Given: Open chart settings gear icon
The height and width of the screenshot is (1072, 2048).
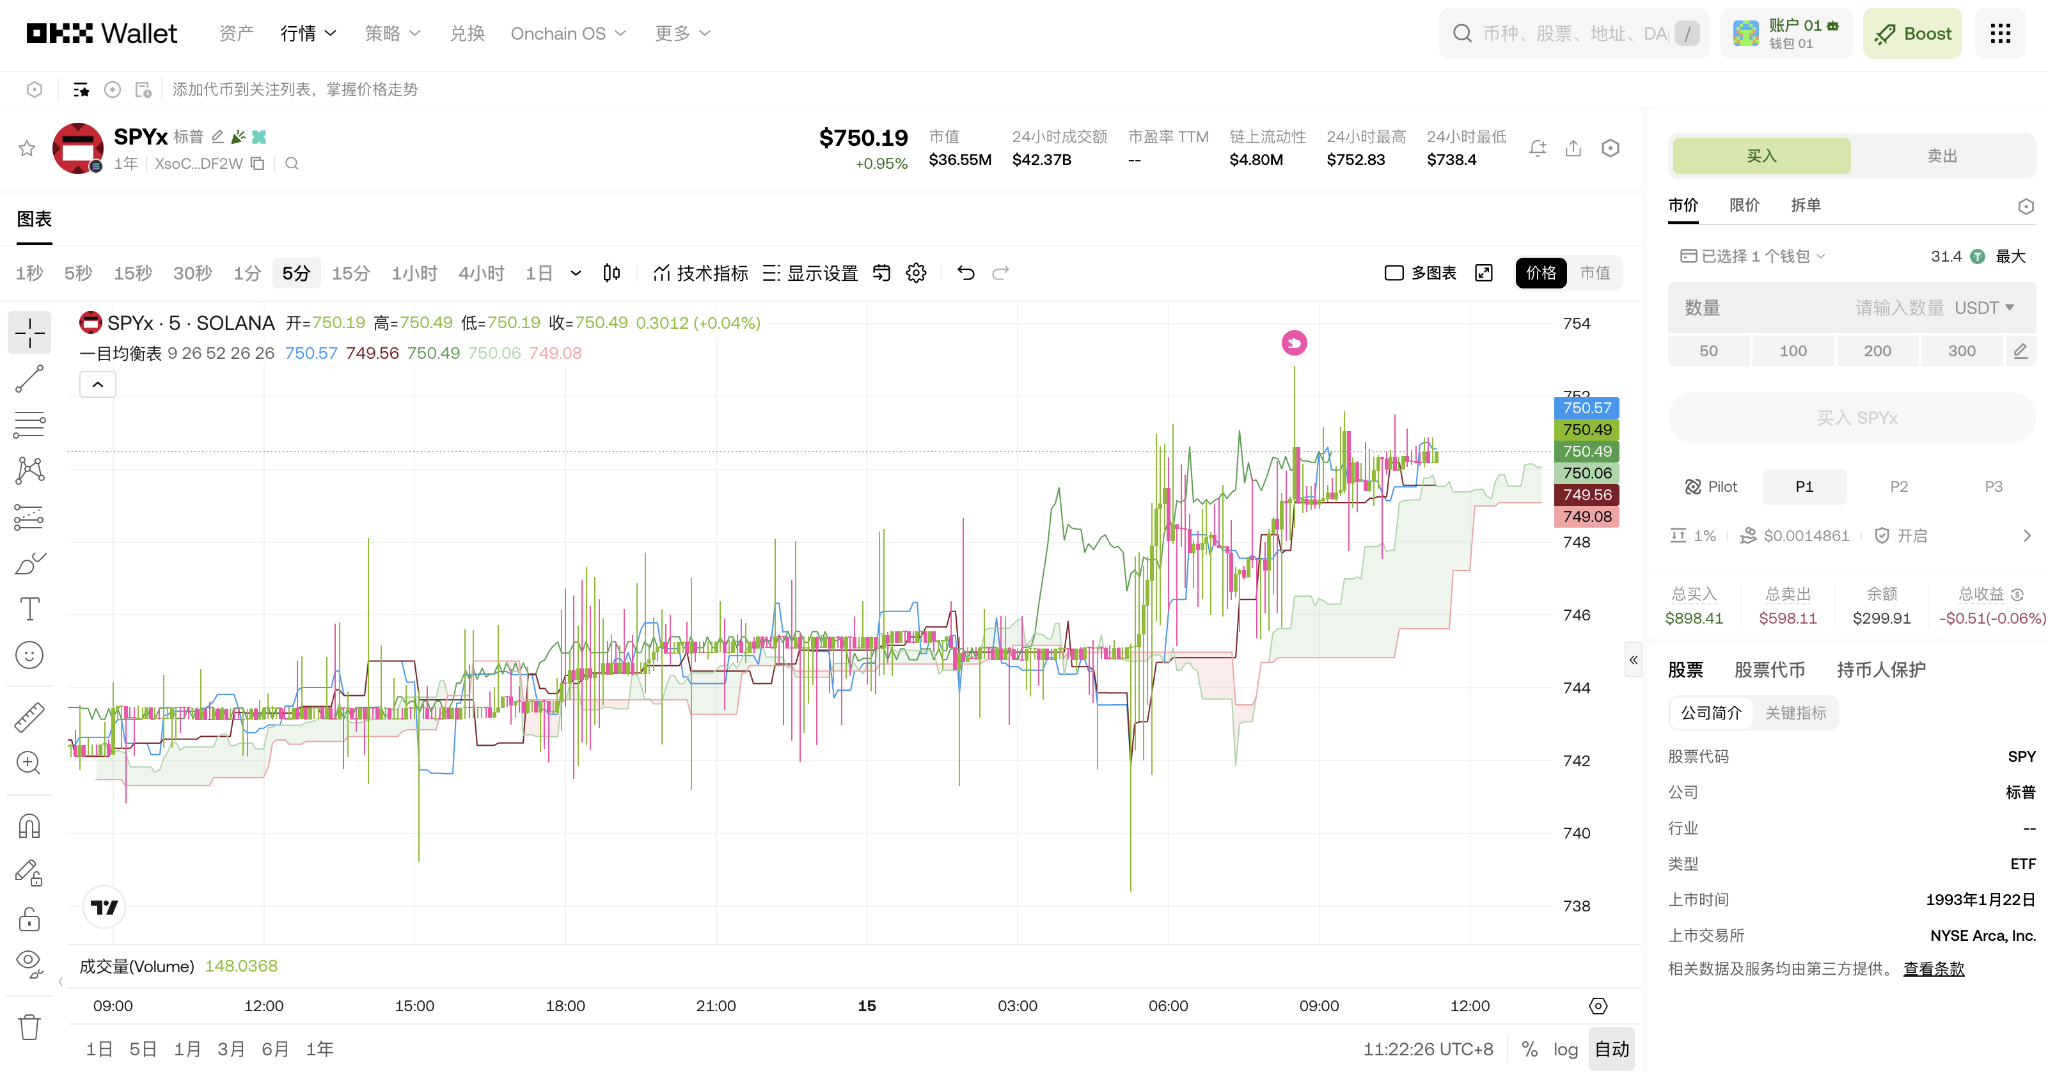Looking at the screenshot, I should coord(916,273).
